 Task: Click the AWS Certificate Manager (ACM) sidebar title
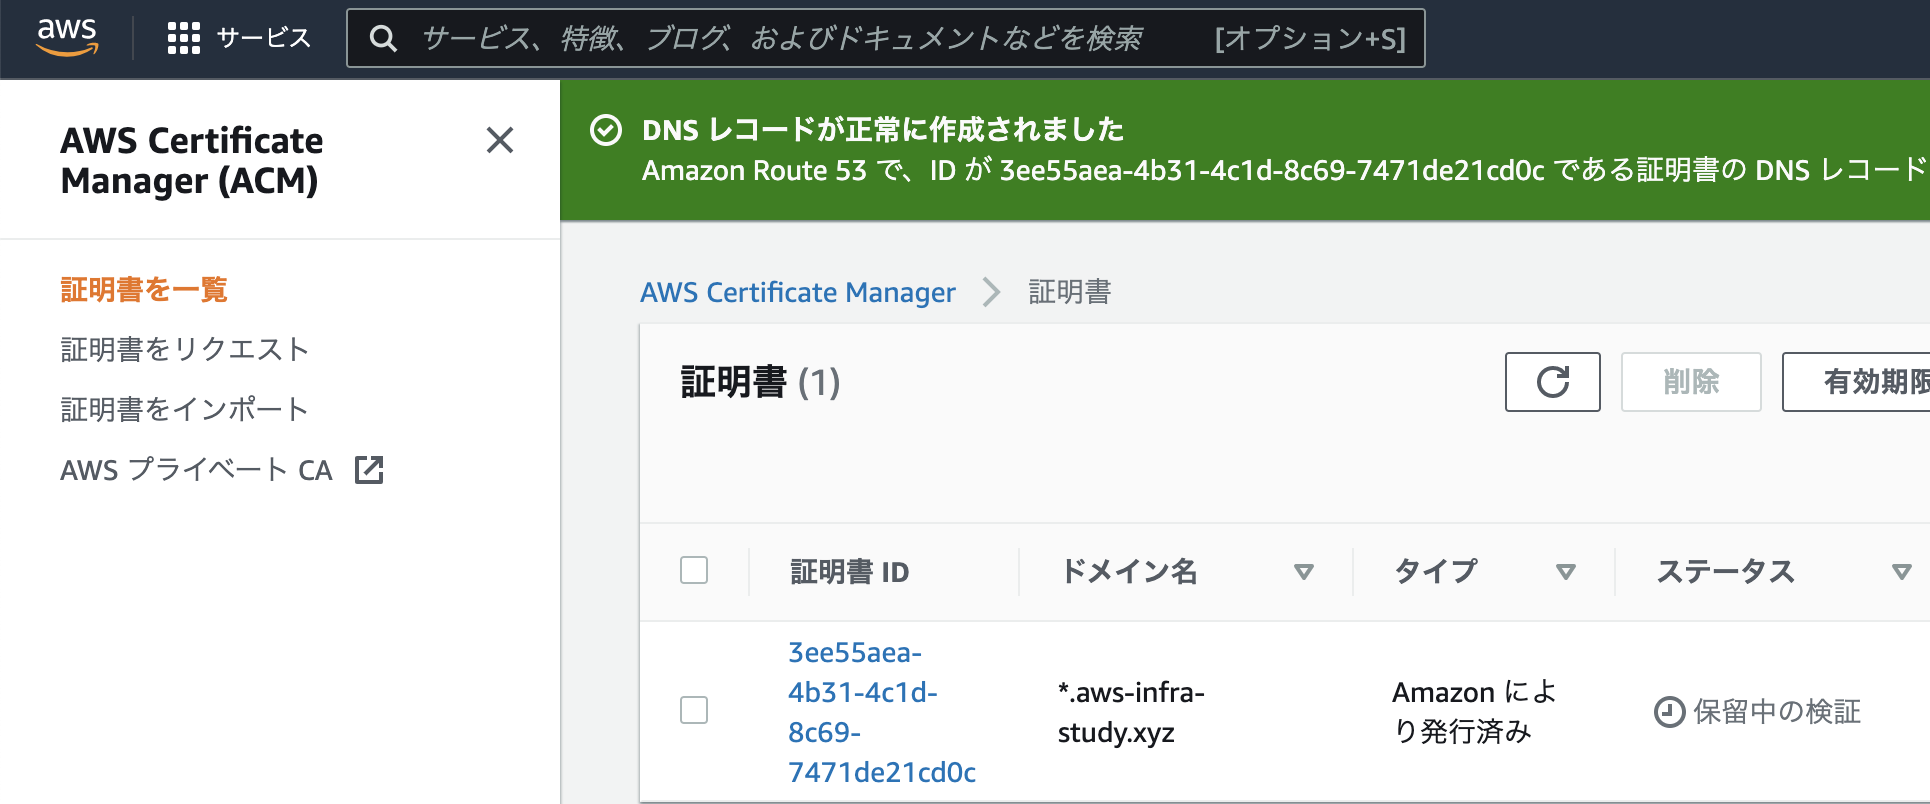click(x=192, y=160)
